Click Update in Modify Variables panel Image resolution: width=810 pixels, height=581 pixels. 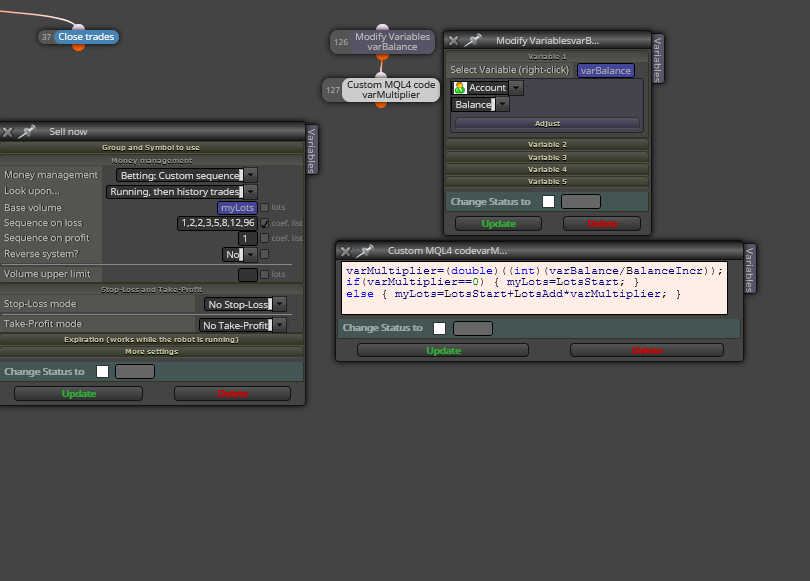pos(499,224)
